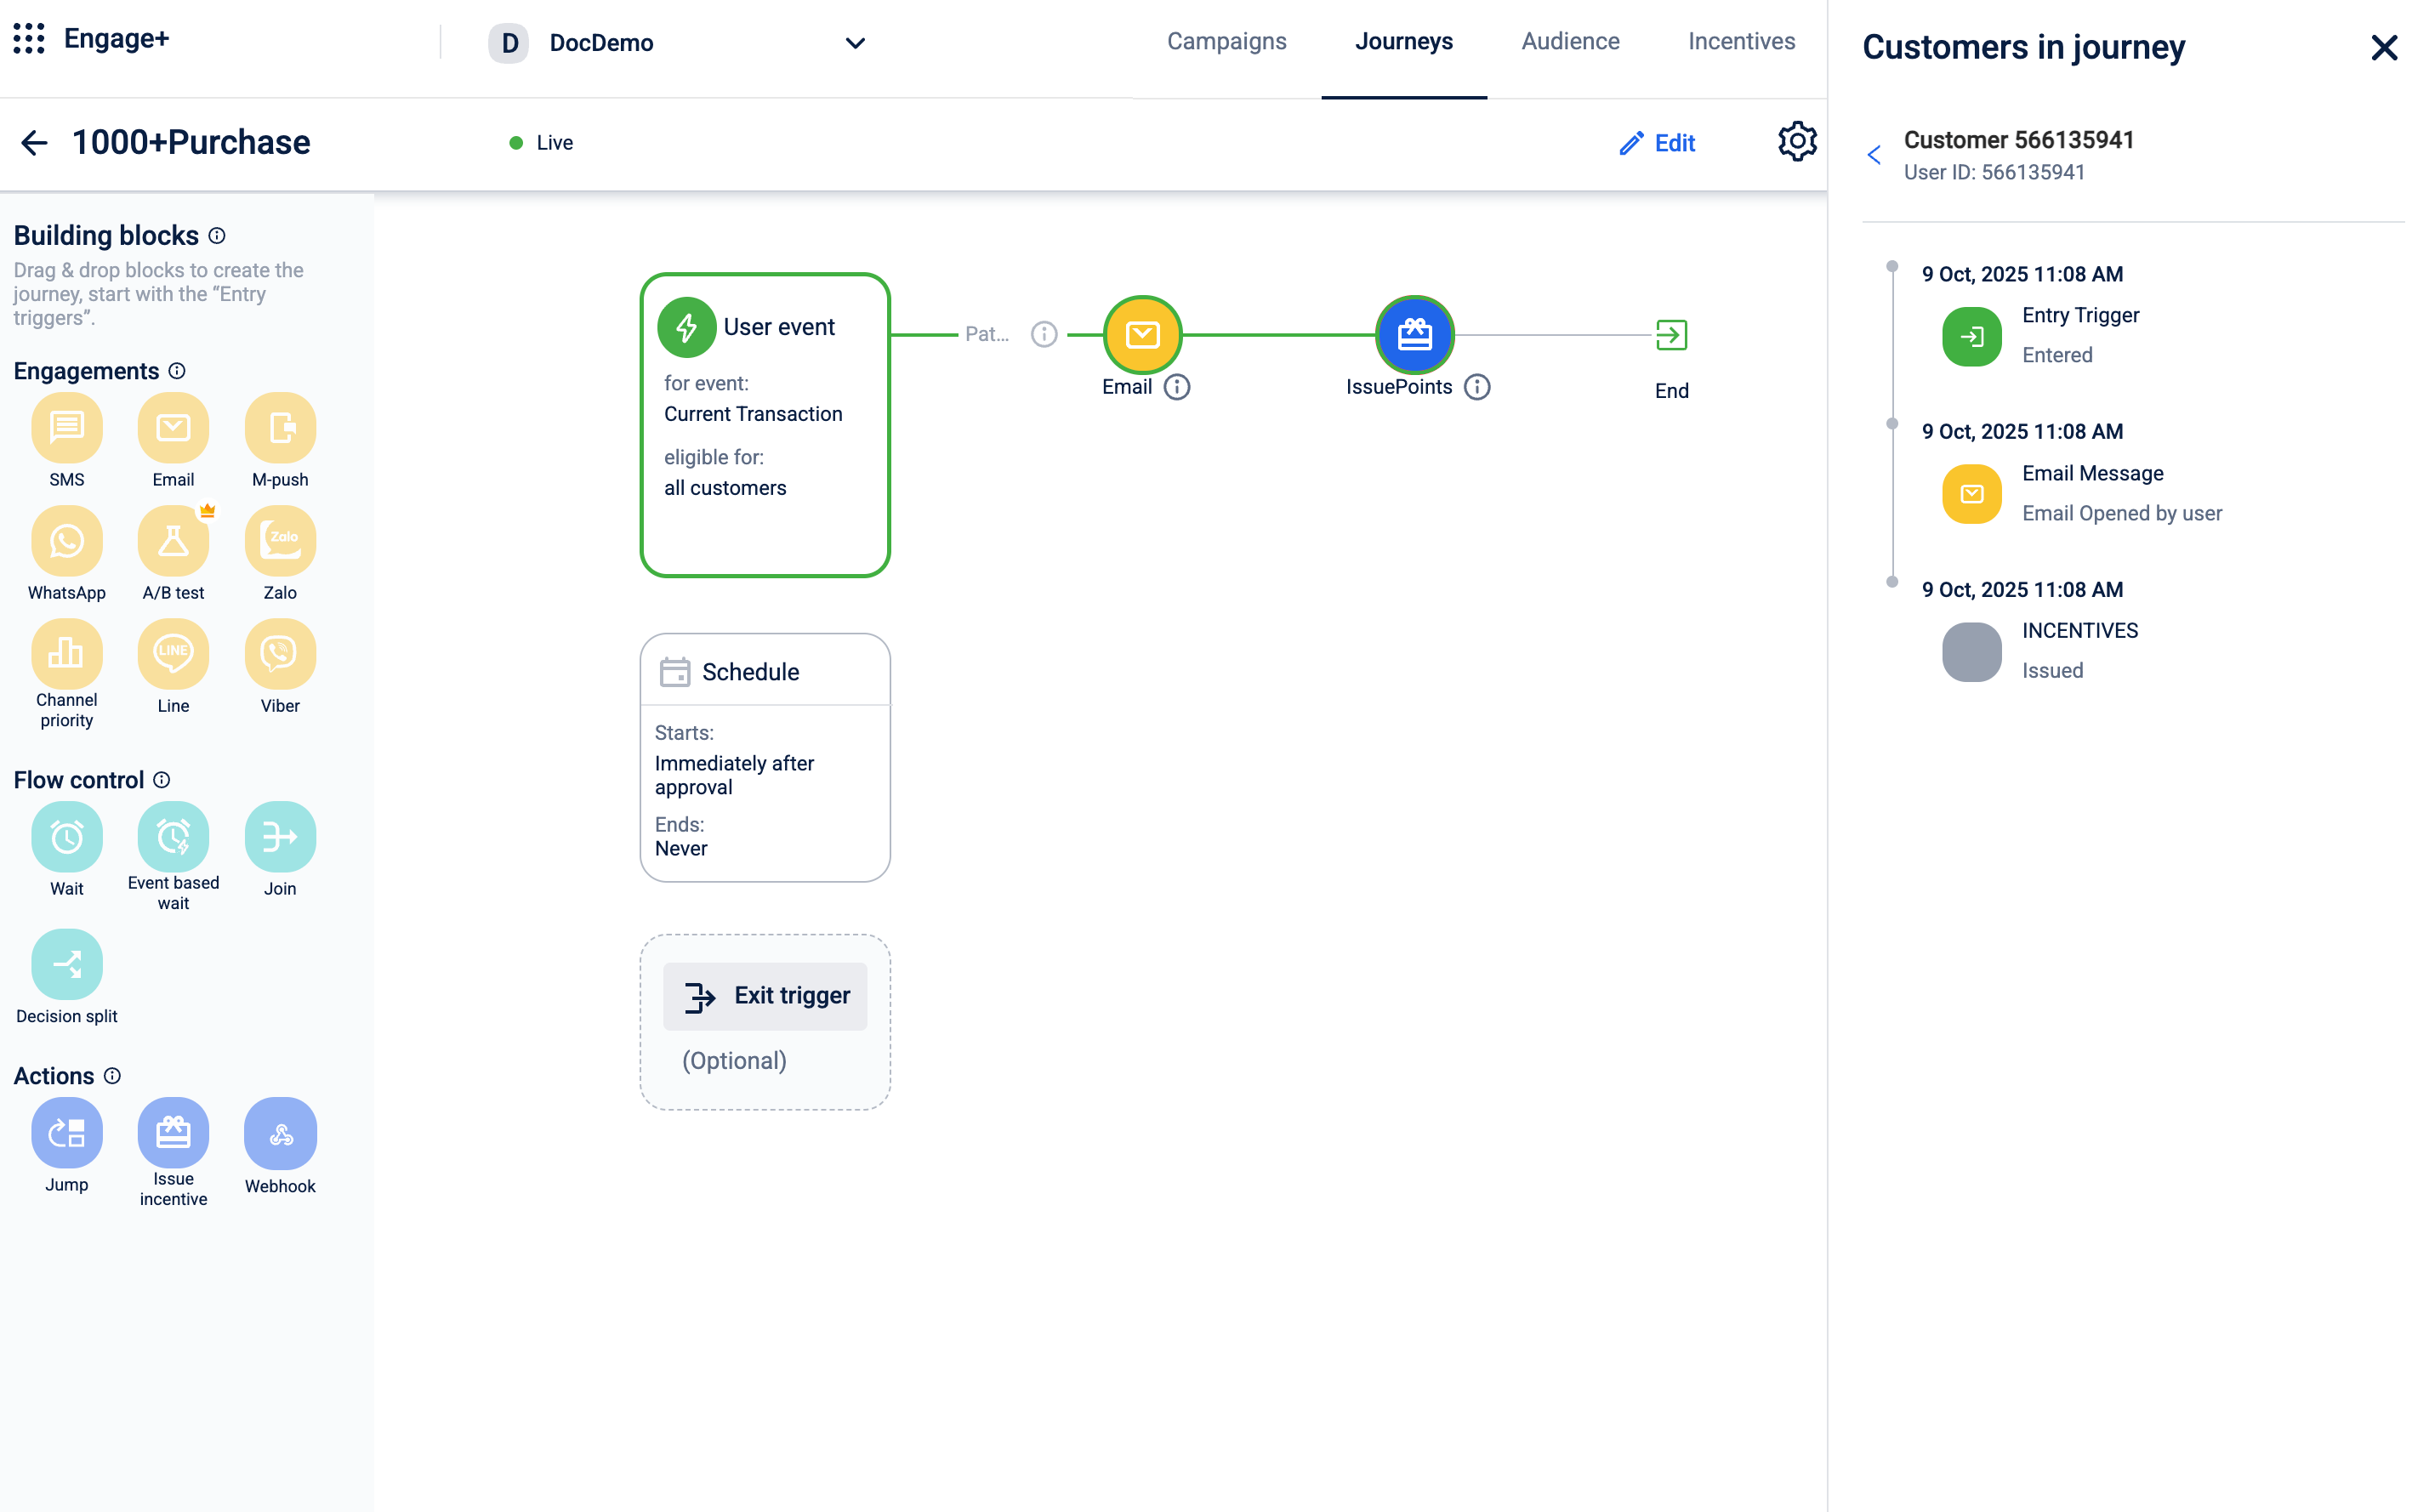
Task: Open the User event entry trigger card
Action: 765,425
